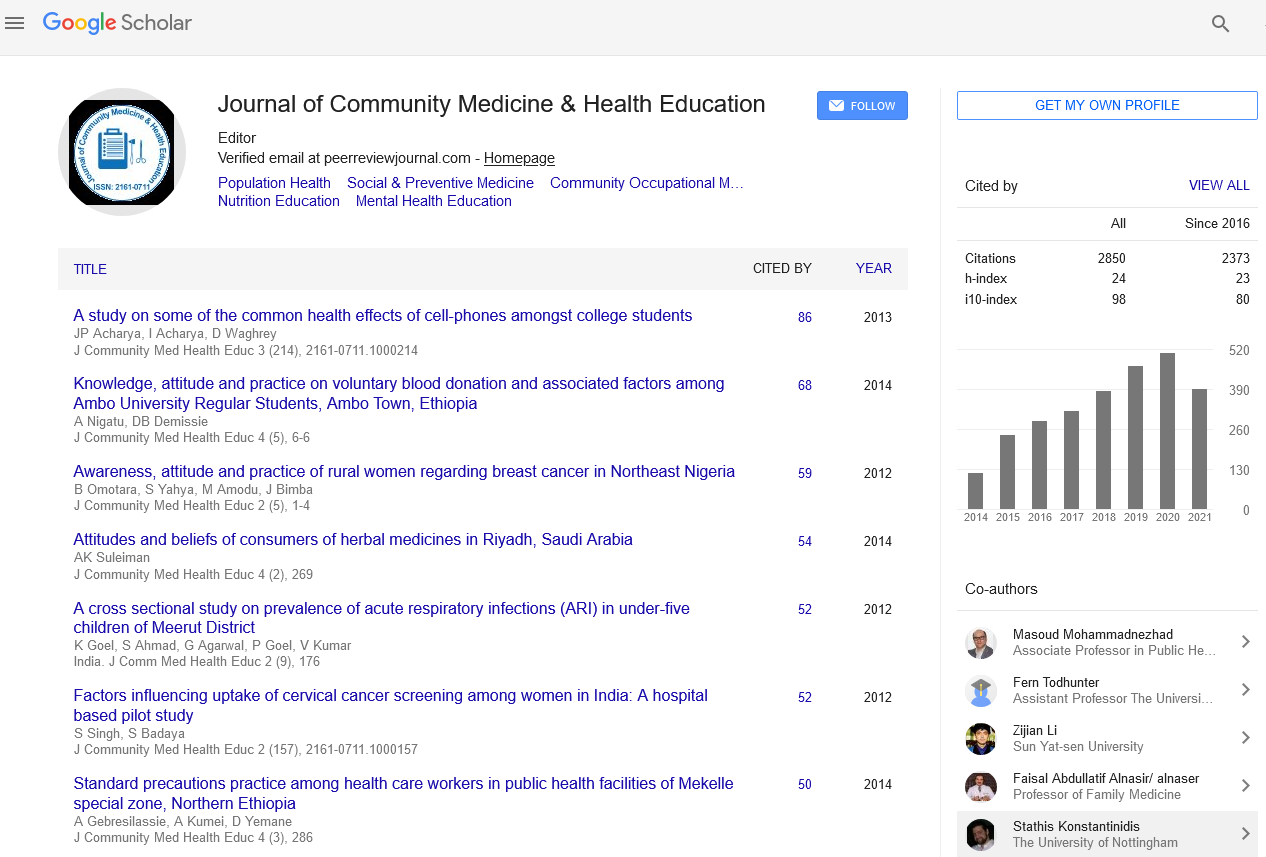Open the hamburger menu icon
The width and height of the screenshot is (1266, 857).
pos(14,23)
